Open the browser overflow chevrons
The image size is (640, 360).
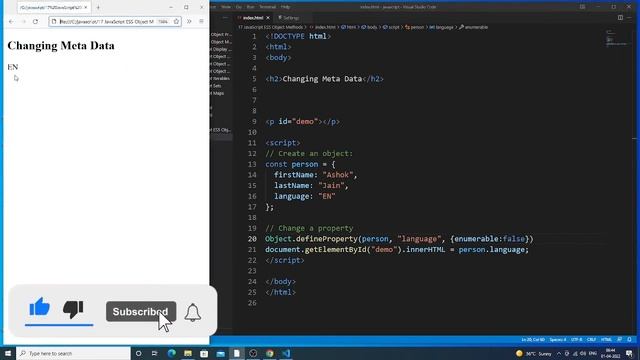coord(189,22)
